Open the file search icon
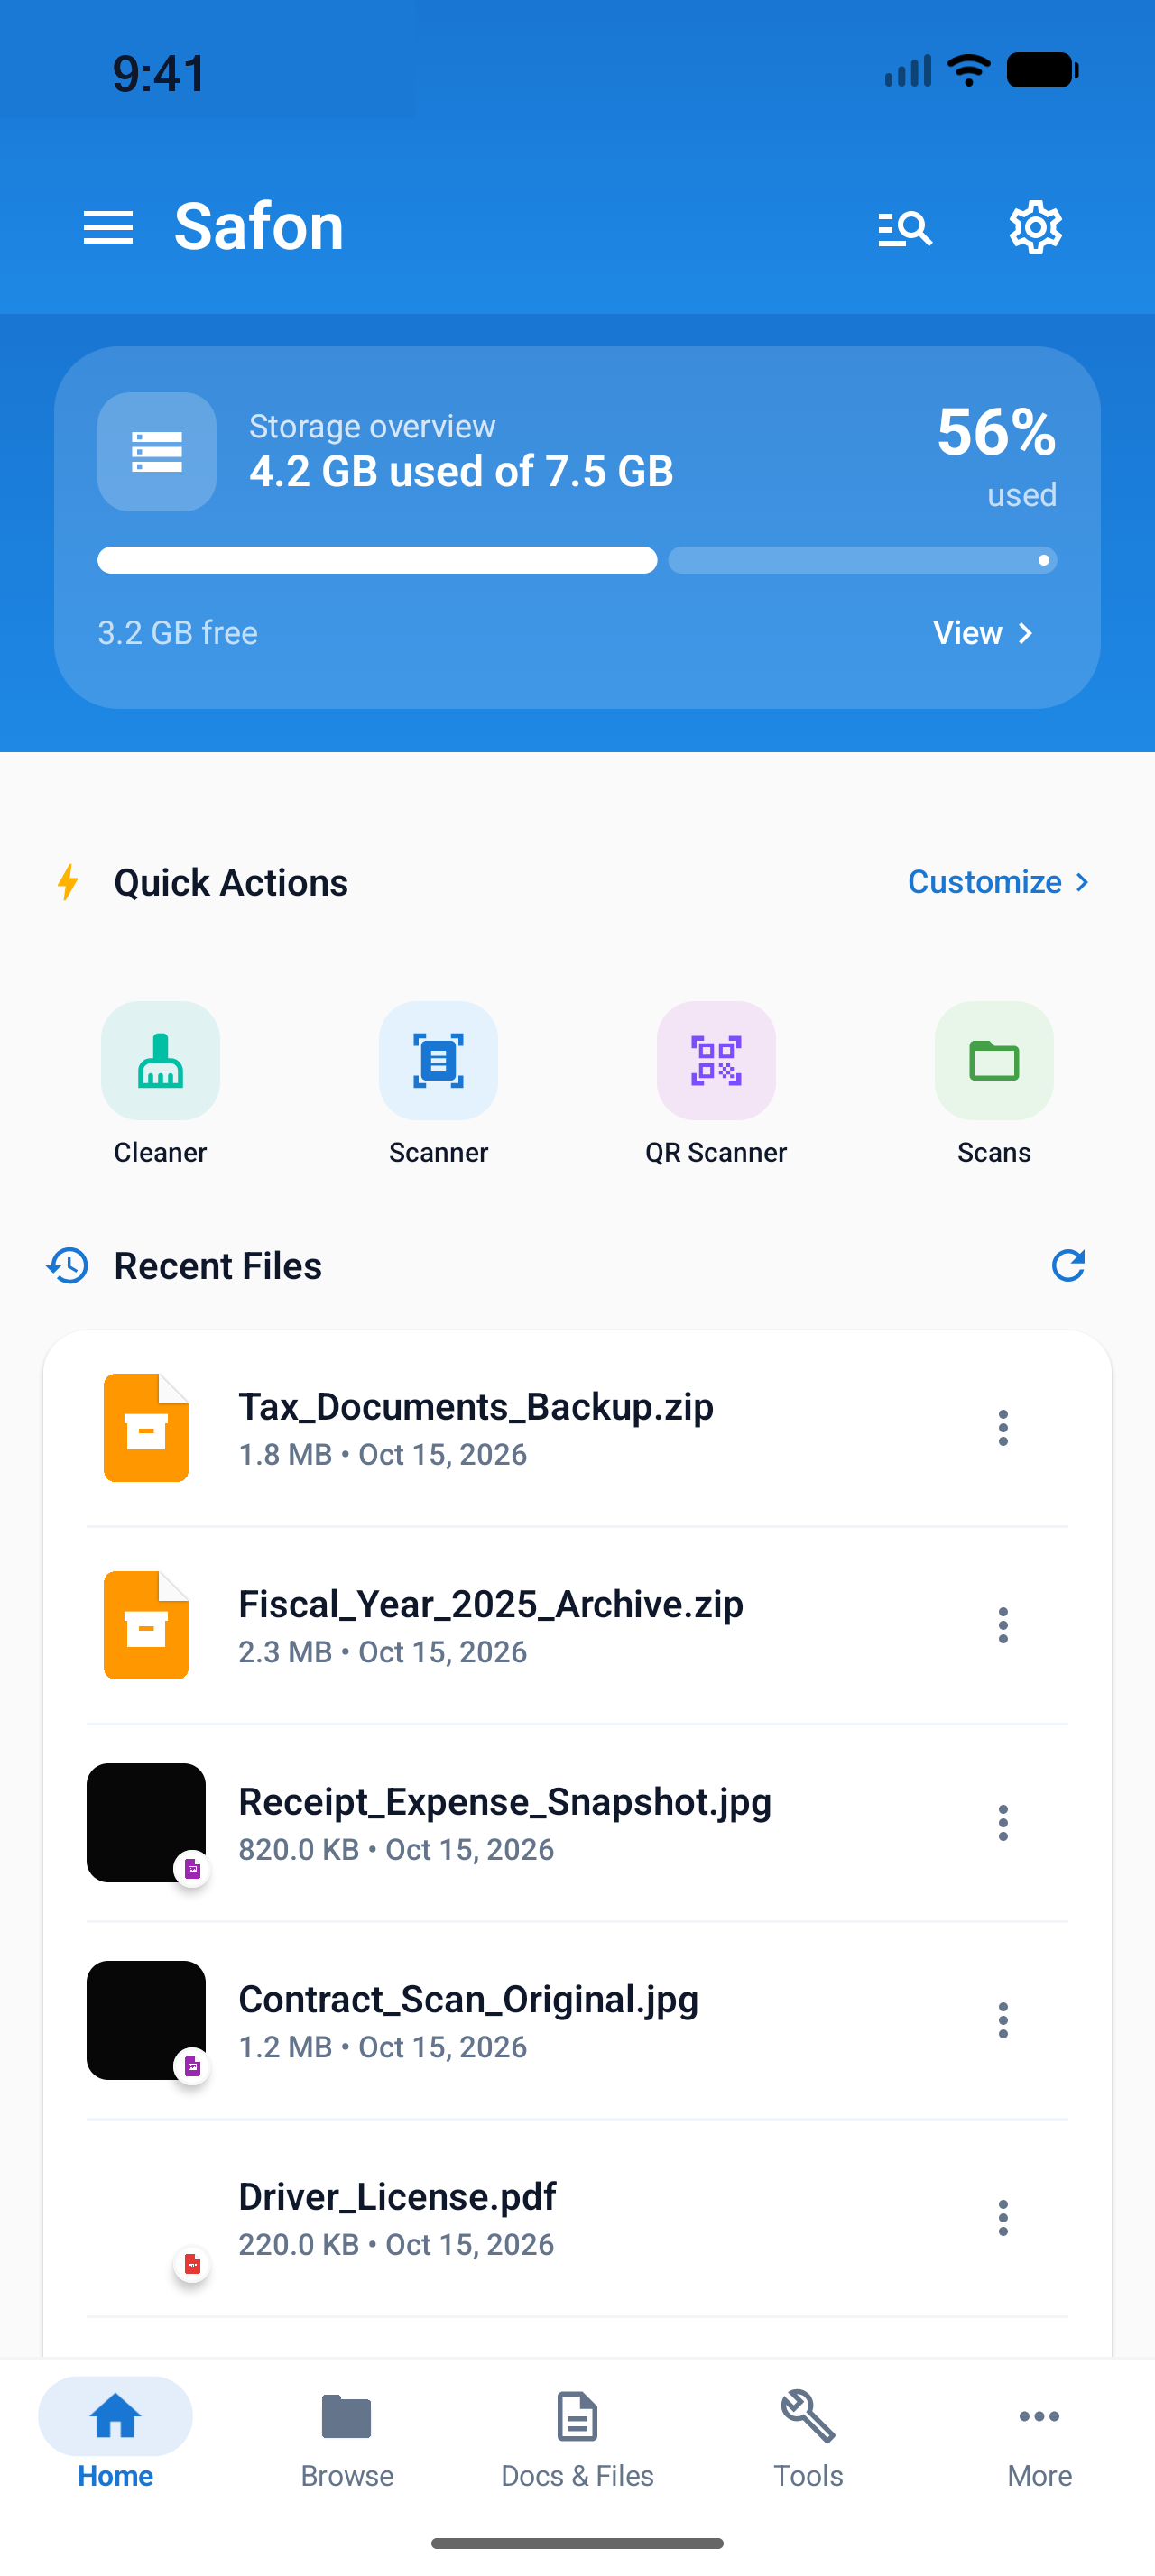 [x=905, y=228]
